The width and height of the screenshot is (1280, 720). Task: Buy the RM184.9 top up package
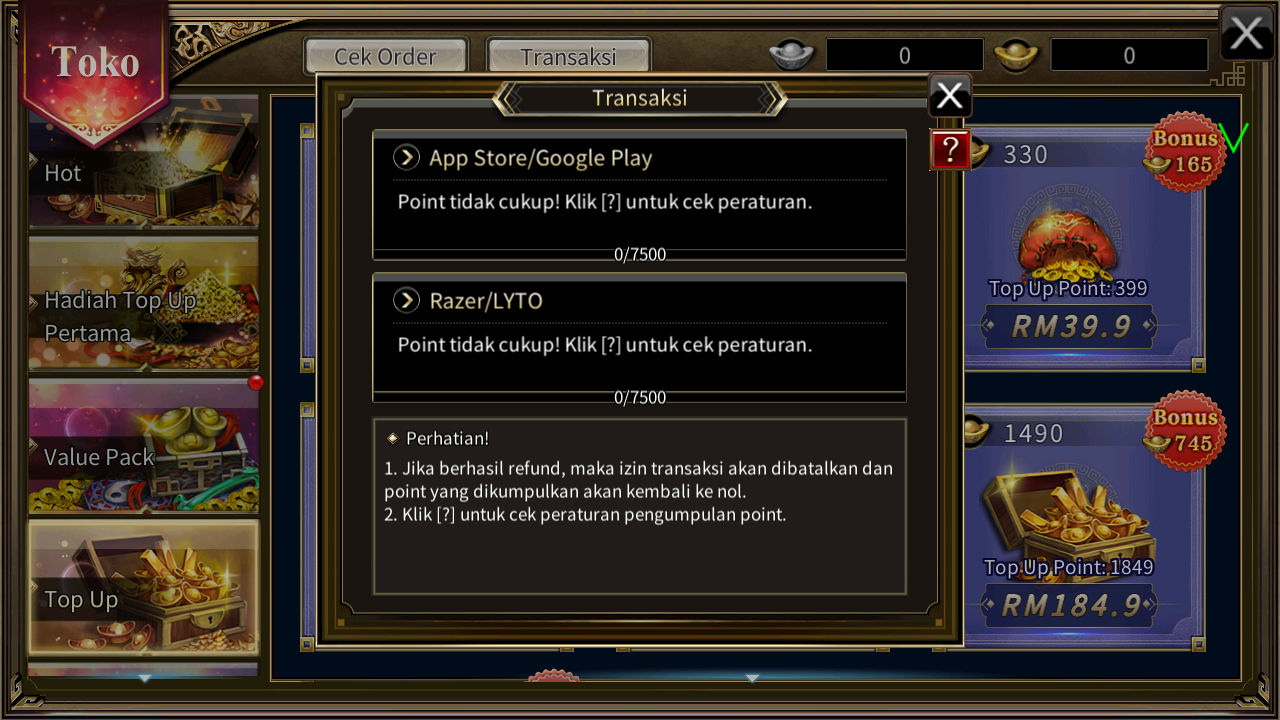(1069, 605)
